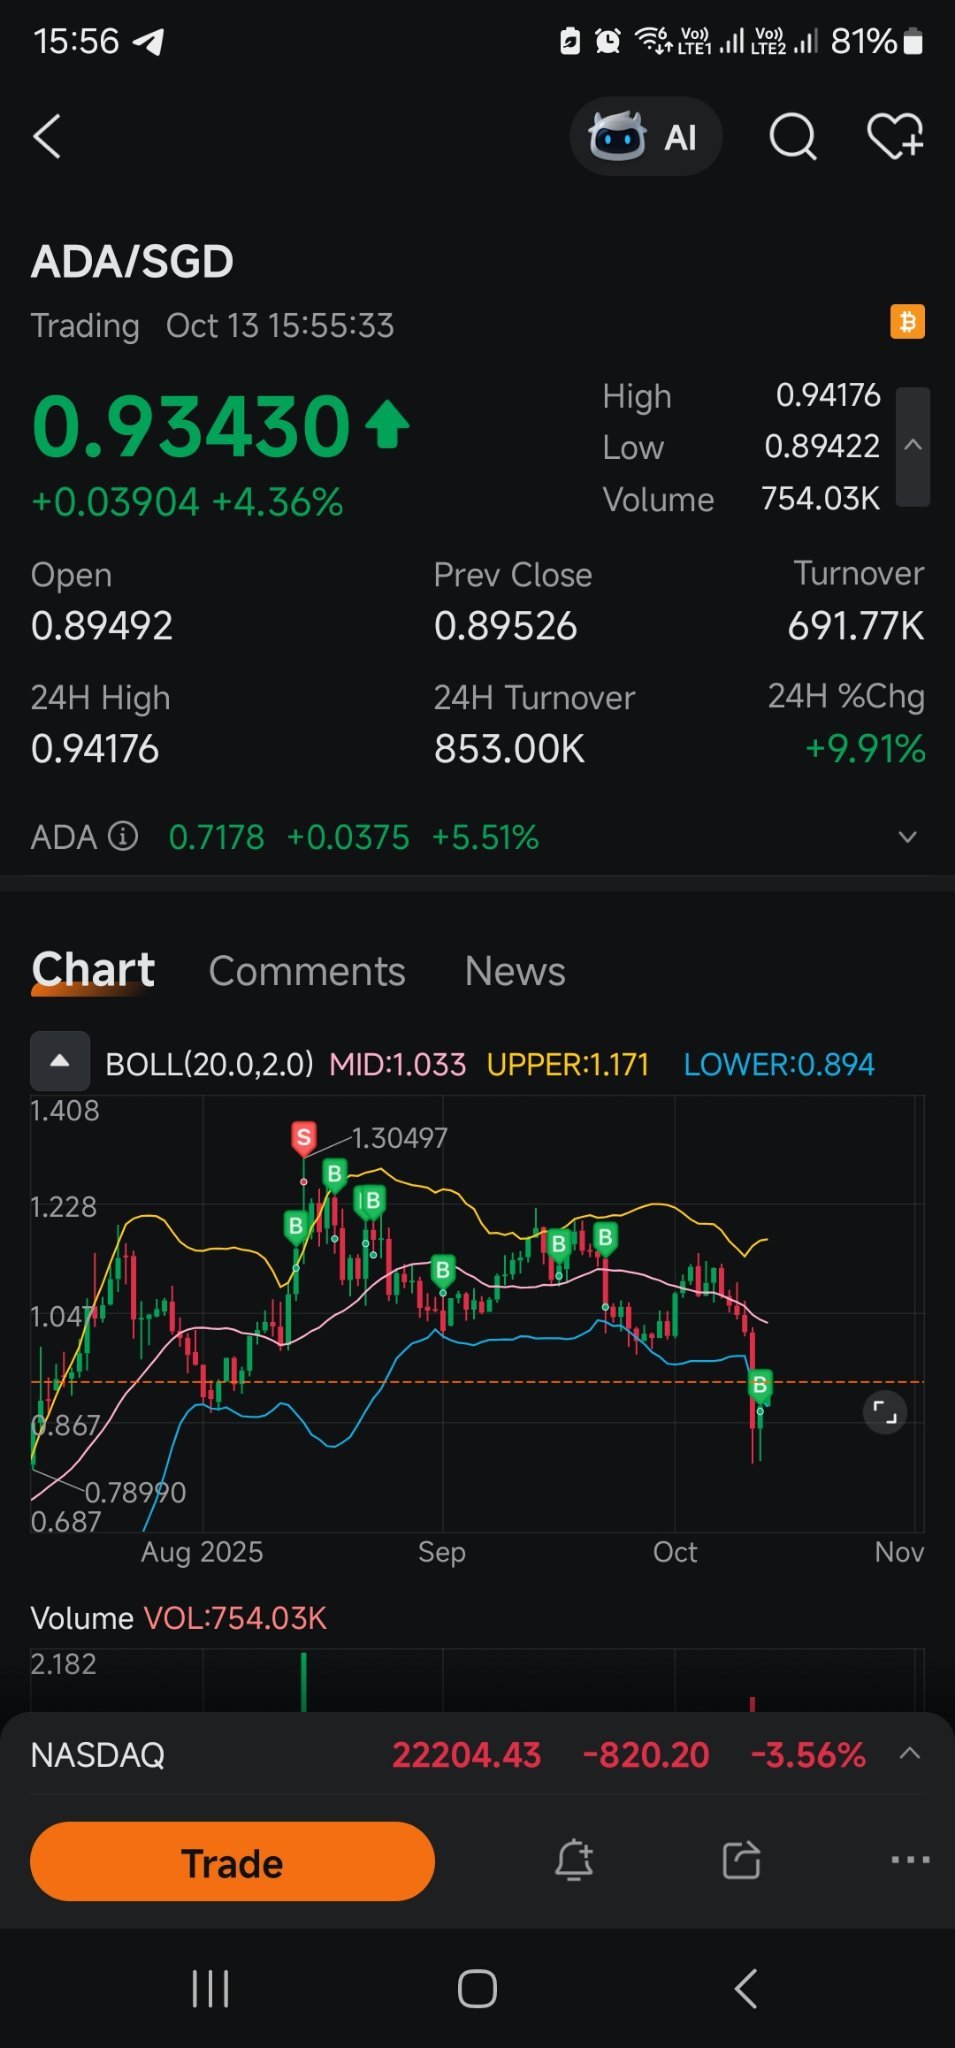Collapse the High/Low/Volume panel chevron
This screenshot has width=955, height=2048.
click(x=913, y=446)
